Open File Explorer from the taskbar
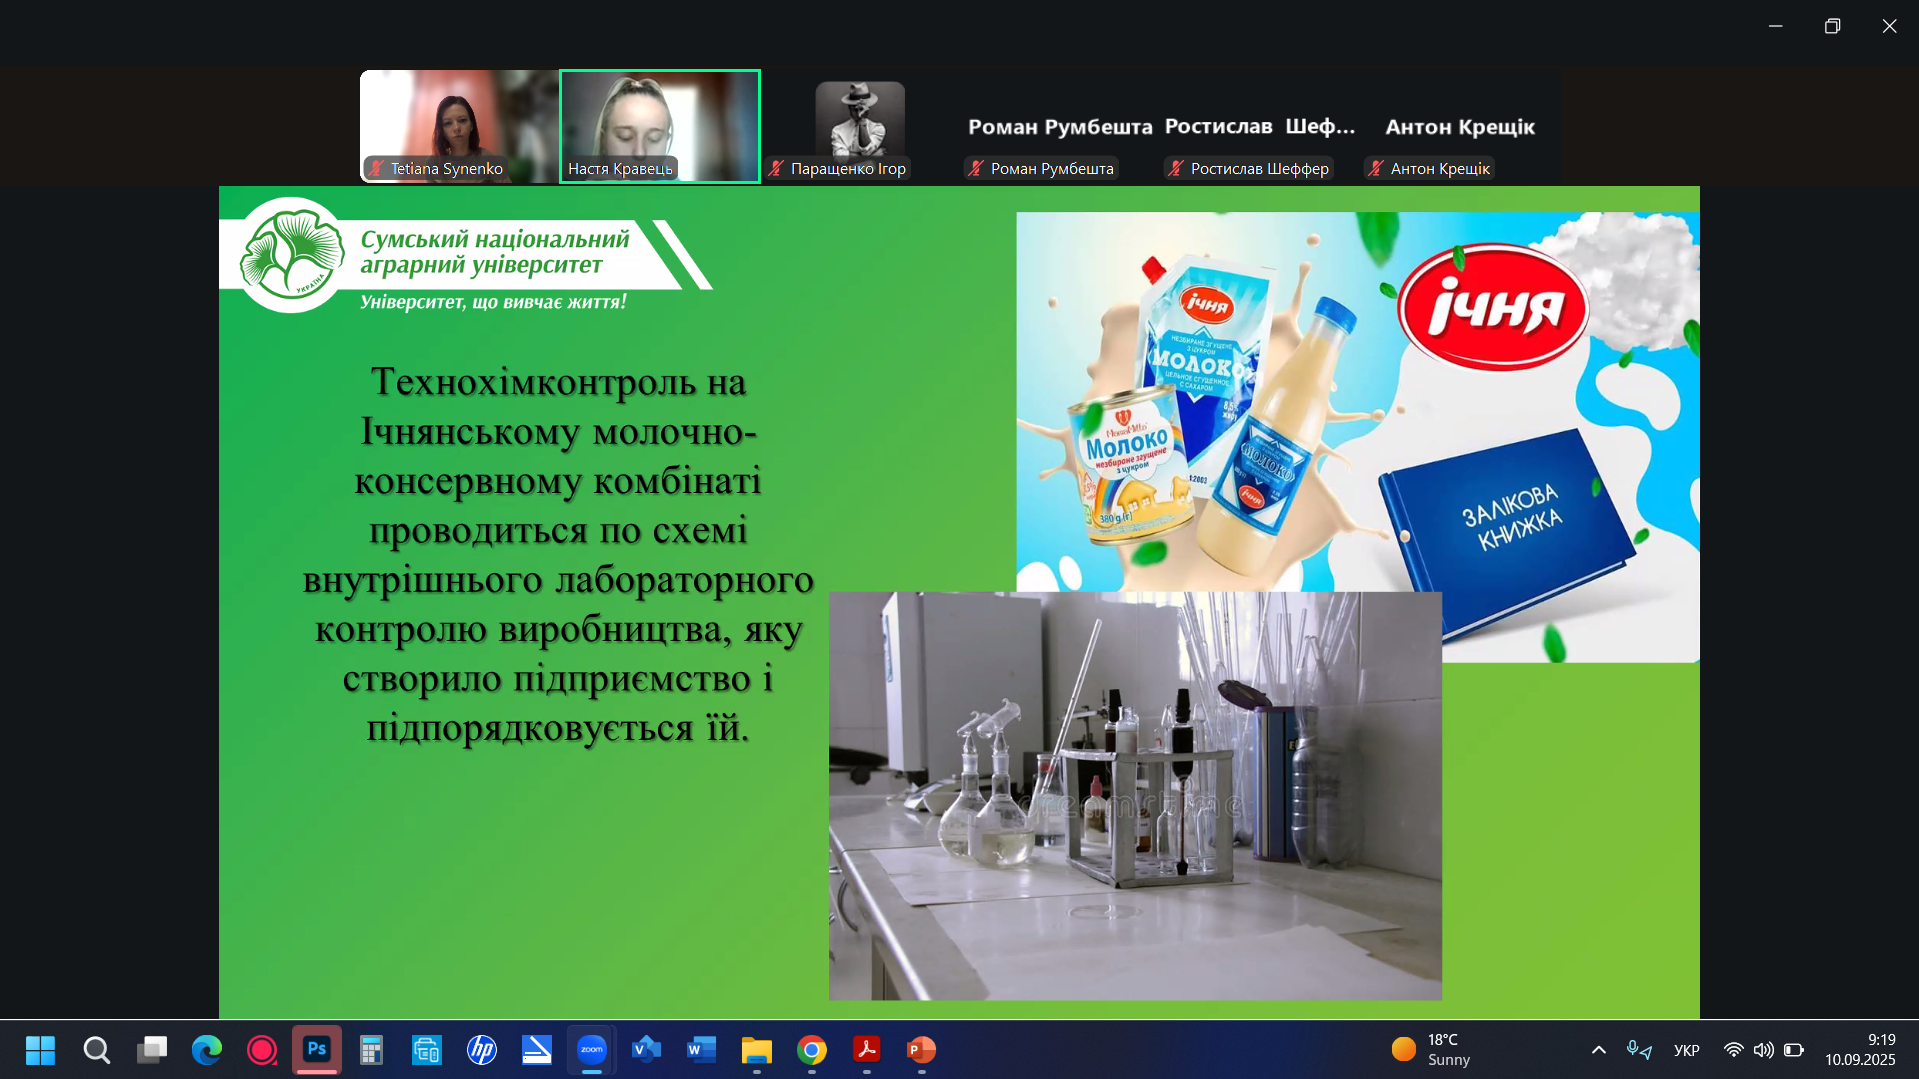Viewport: 1919px width, 1079px height. (757, 1050)
